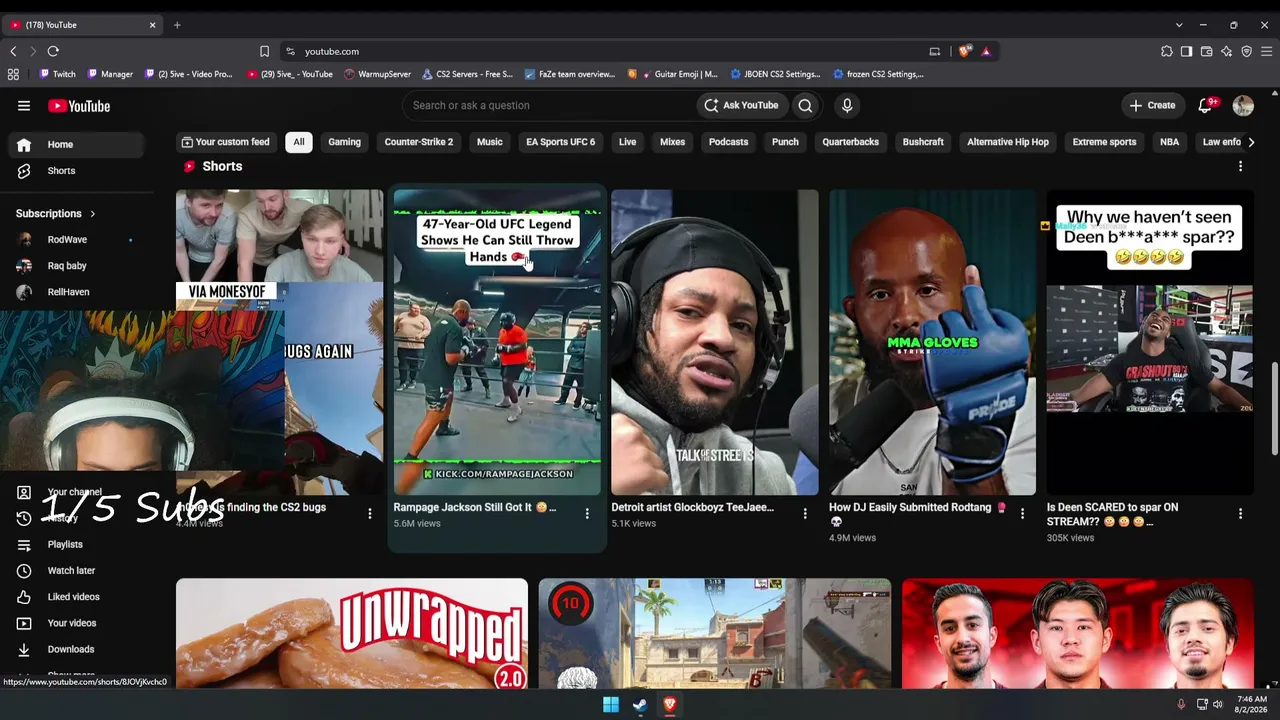
Task: Go to the YouTube logo home link
Action: coord(79,106)
